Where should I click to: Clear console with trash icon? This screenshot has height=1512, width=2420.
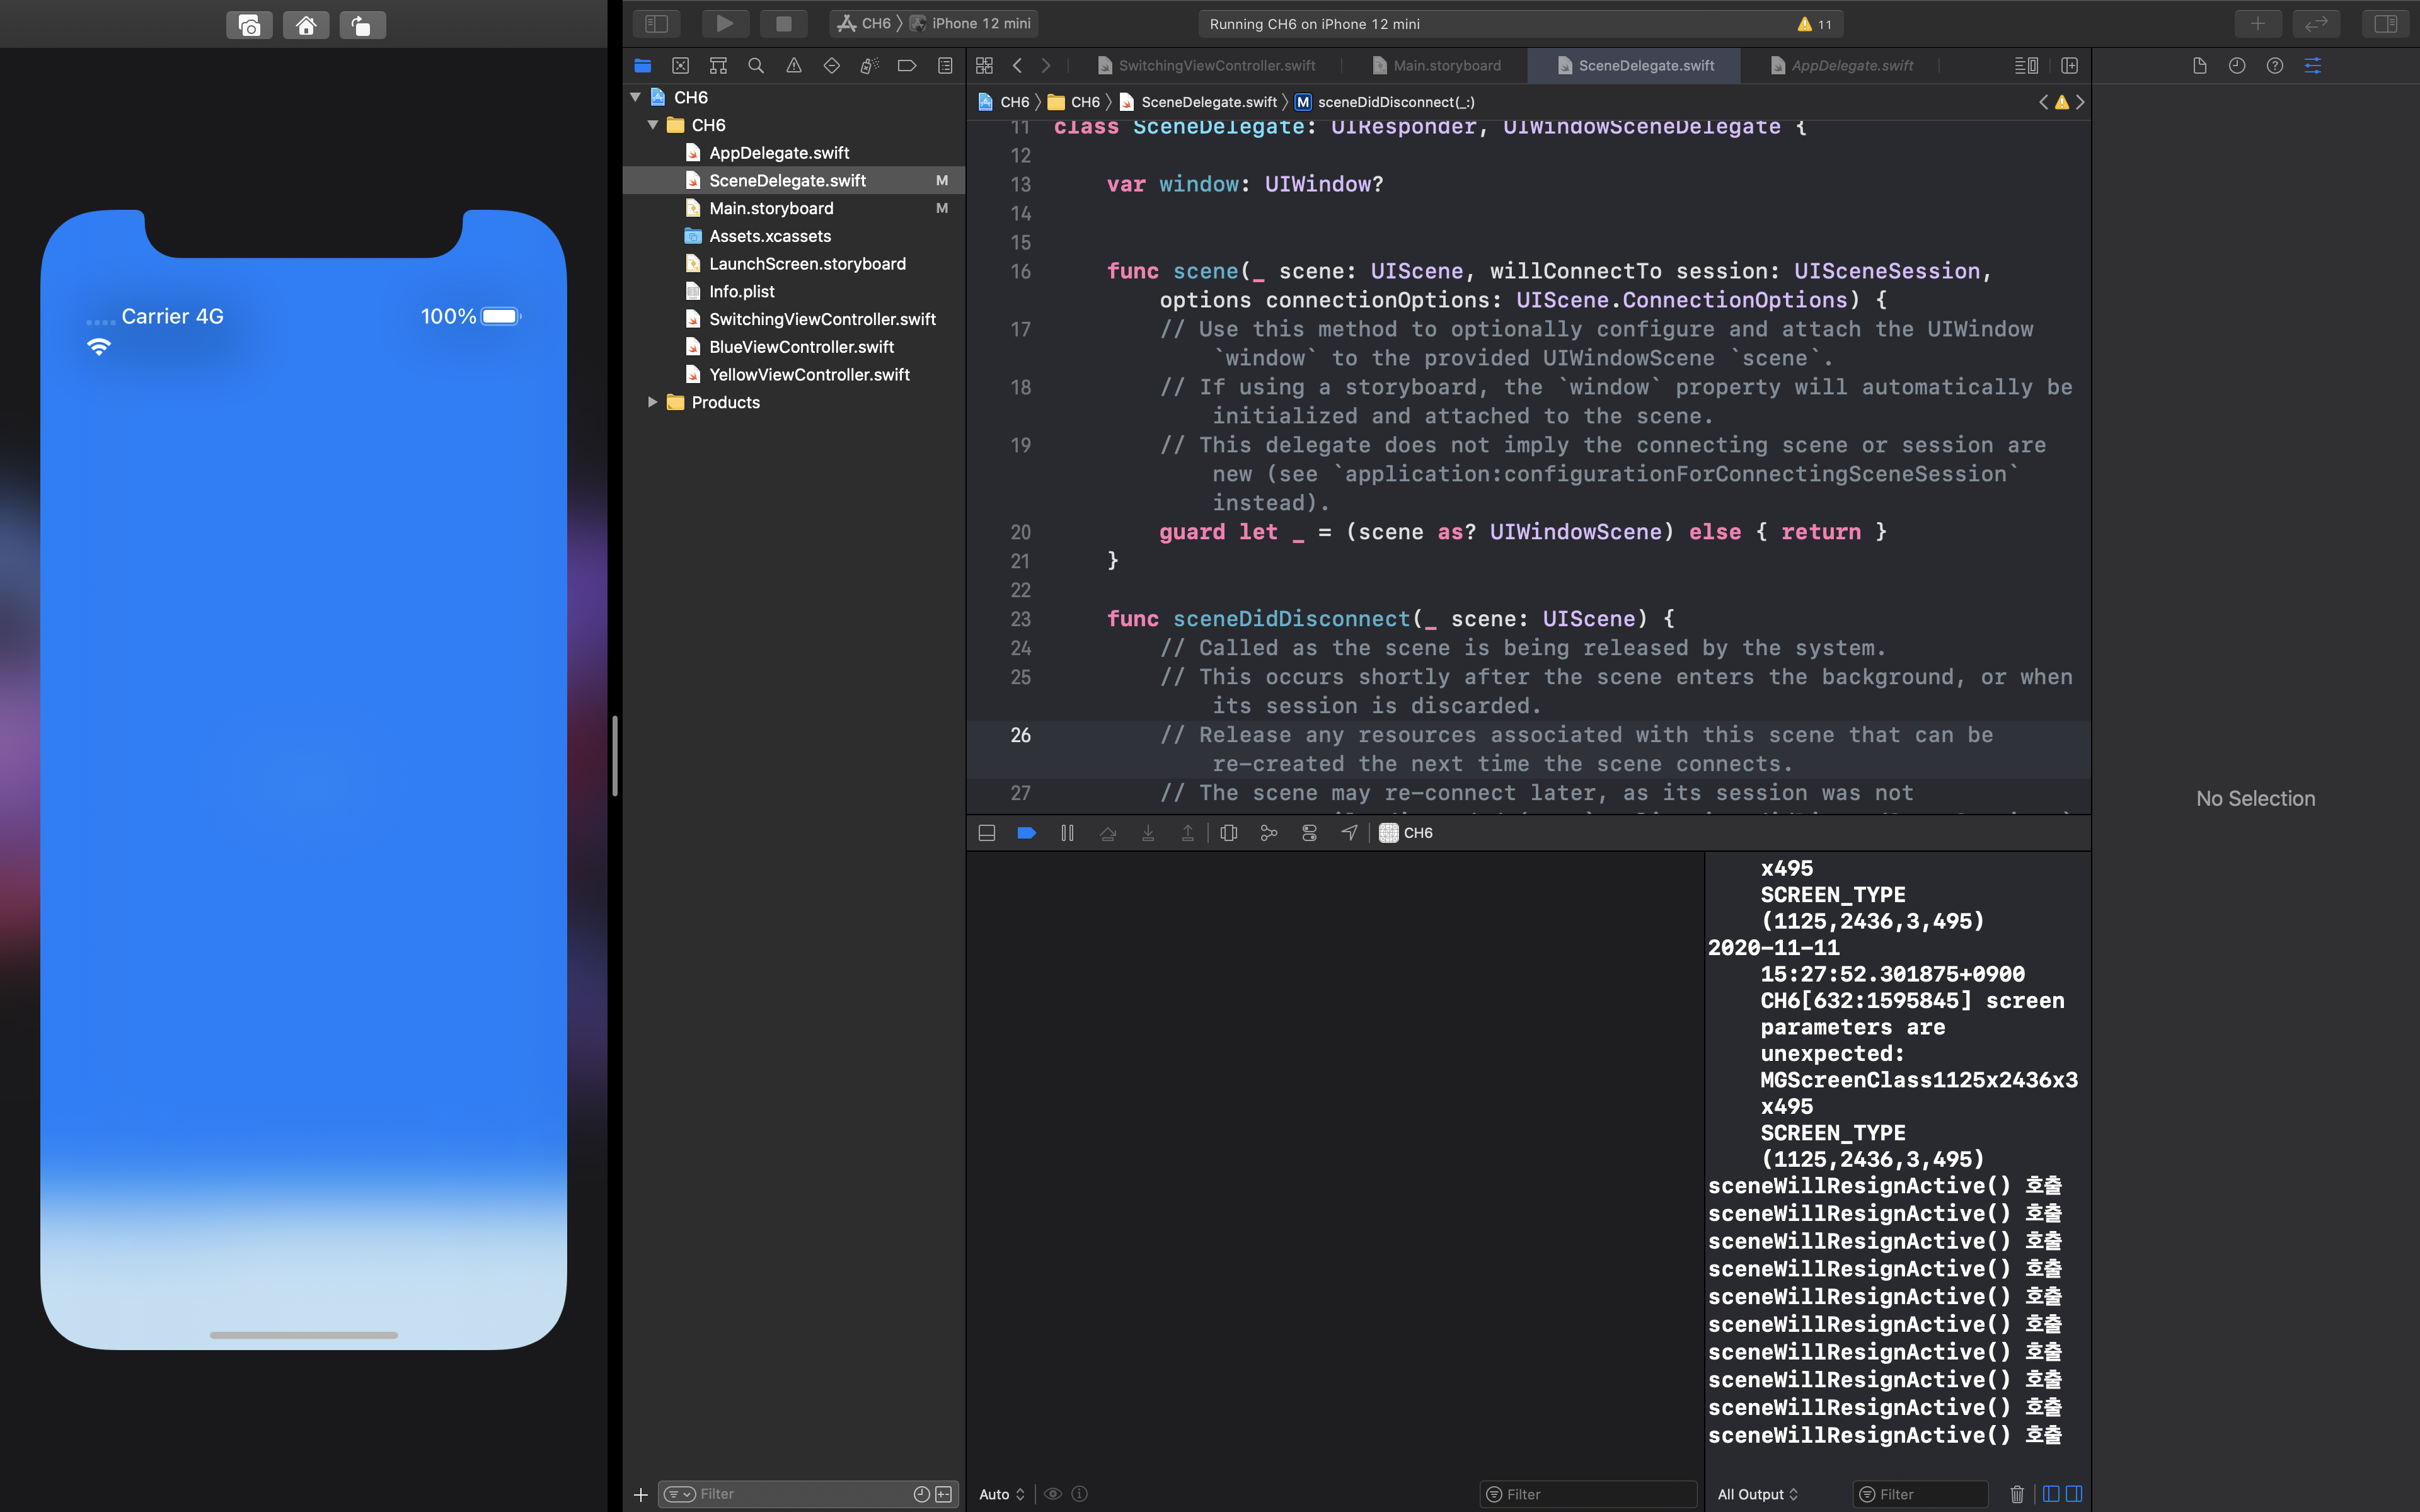[2016, 1494]
